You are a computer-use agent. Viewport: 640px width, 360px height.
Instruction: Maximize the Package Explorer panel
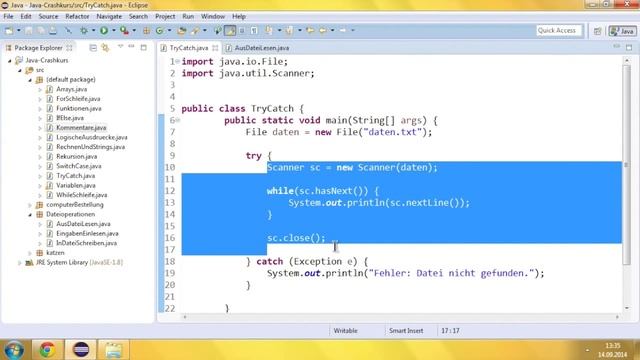(x=143, y=47)
